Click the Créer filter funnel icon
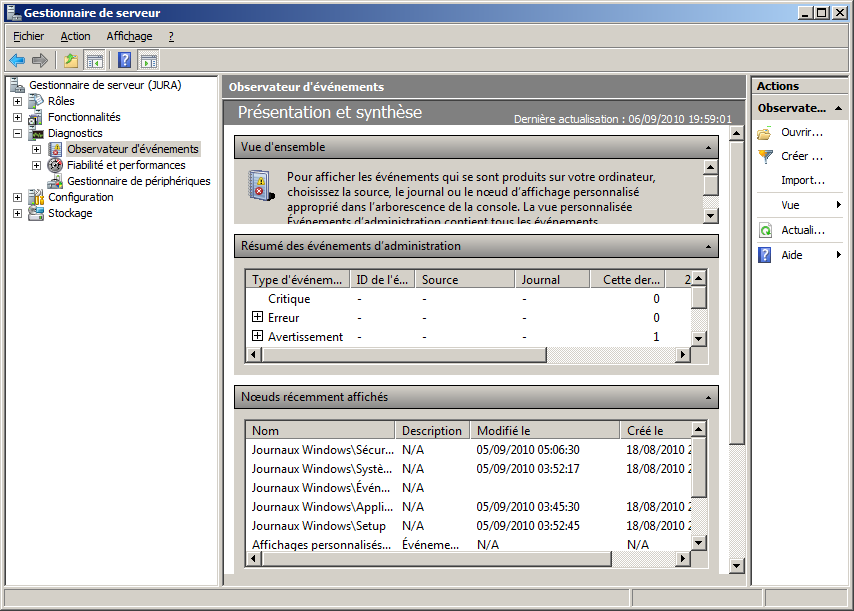 [765, 156]
